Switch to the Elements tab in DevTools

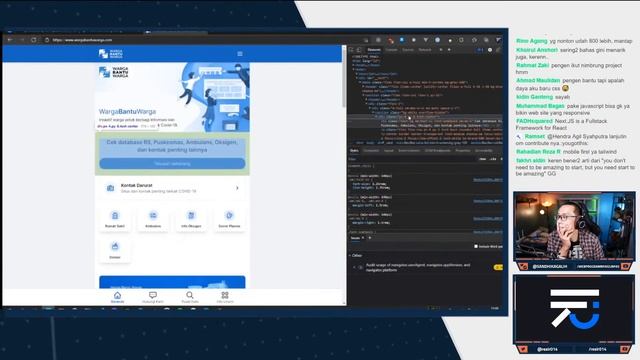tap(374, 50)
